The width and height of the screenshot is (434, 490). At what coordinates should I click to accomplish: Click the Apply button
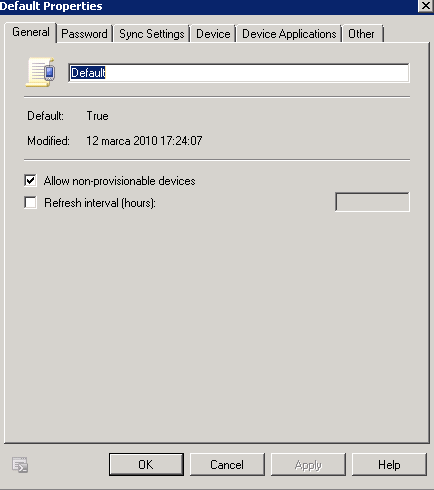308,464
